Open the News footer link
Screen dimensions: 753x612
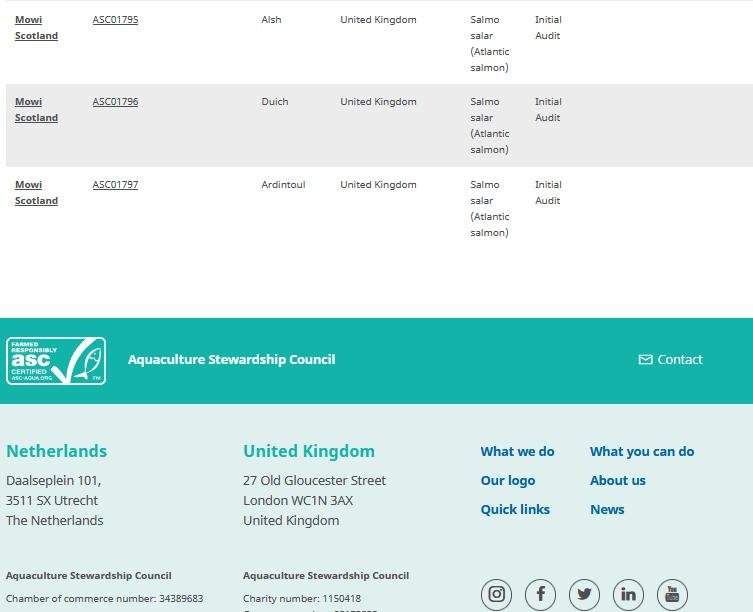click(x=606, y=510)
